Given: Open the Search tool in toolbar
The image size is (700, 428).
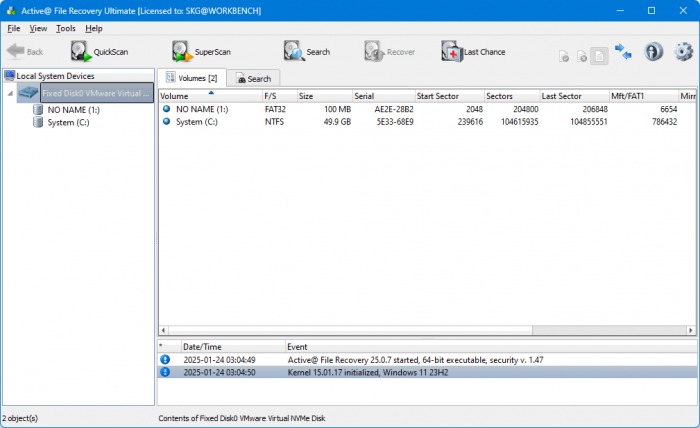Looking at the screenshot, I should coord(306,51).
